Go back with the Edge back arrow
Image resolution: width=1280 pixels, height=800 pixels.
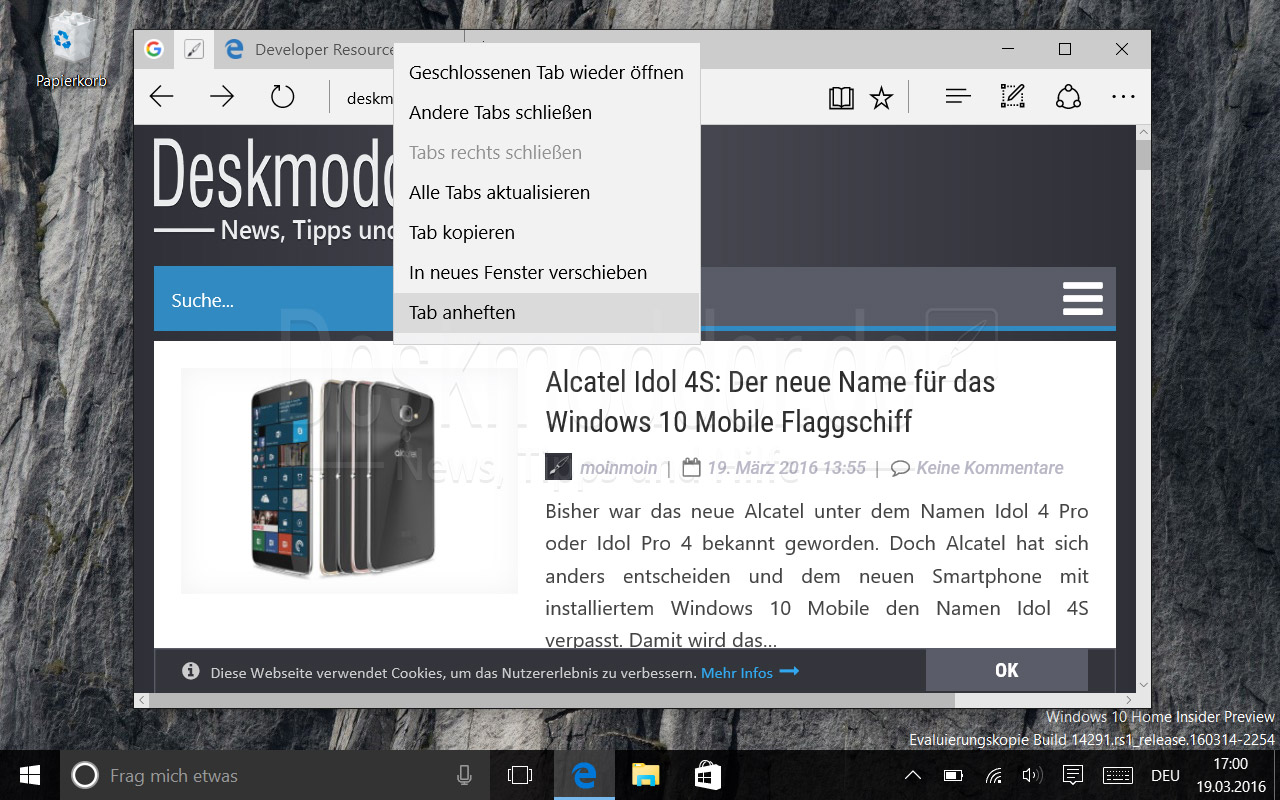click(x=162, y=97)
